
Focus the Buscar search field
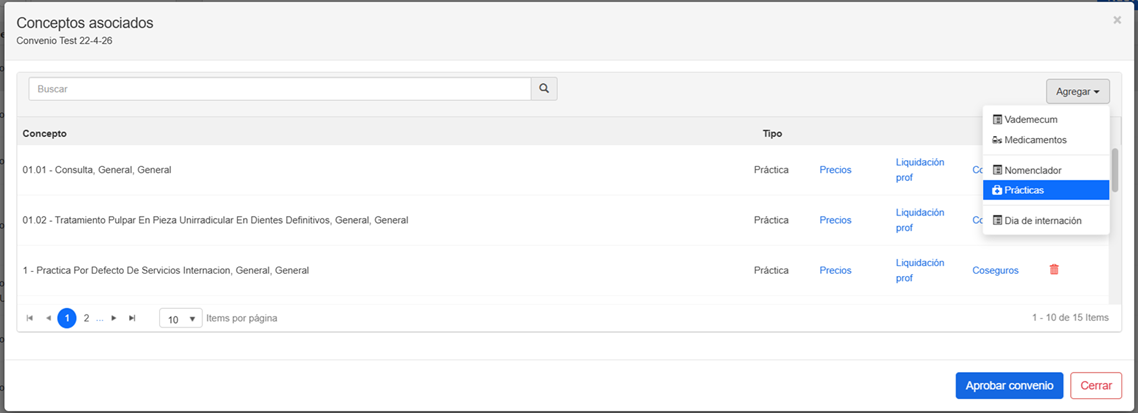[x=280, y=89]
